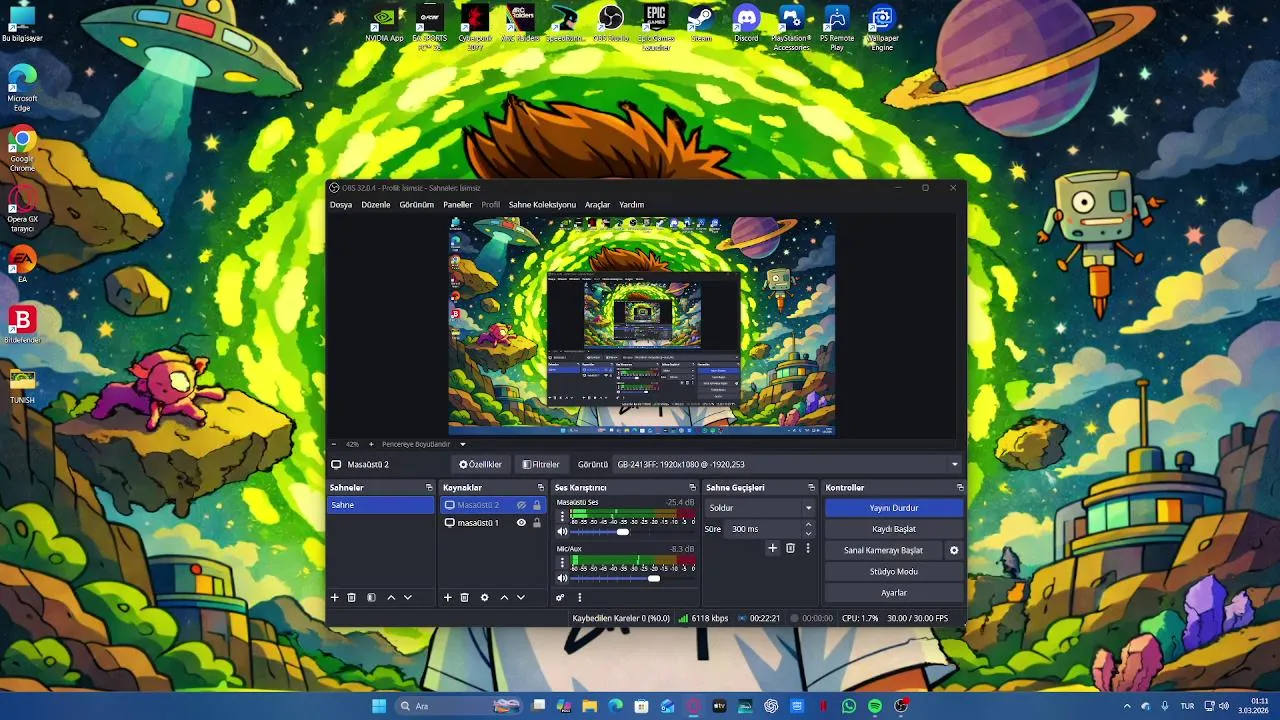Enable Stüdyo Modu
This screenshot has width=1280, height=720.
tap(894, 571)
